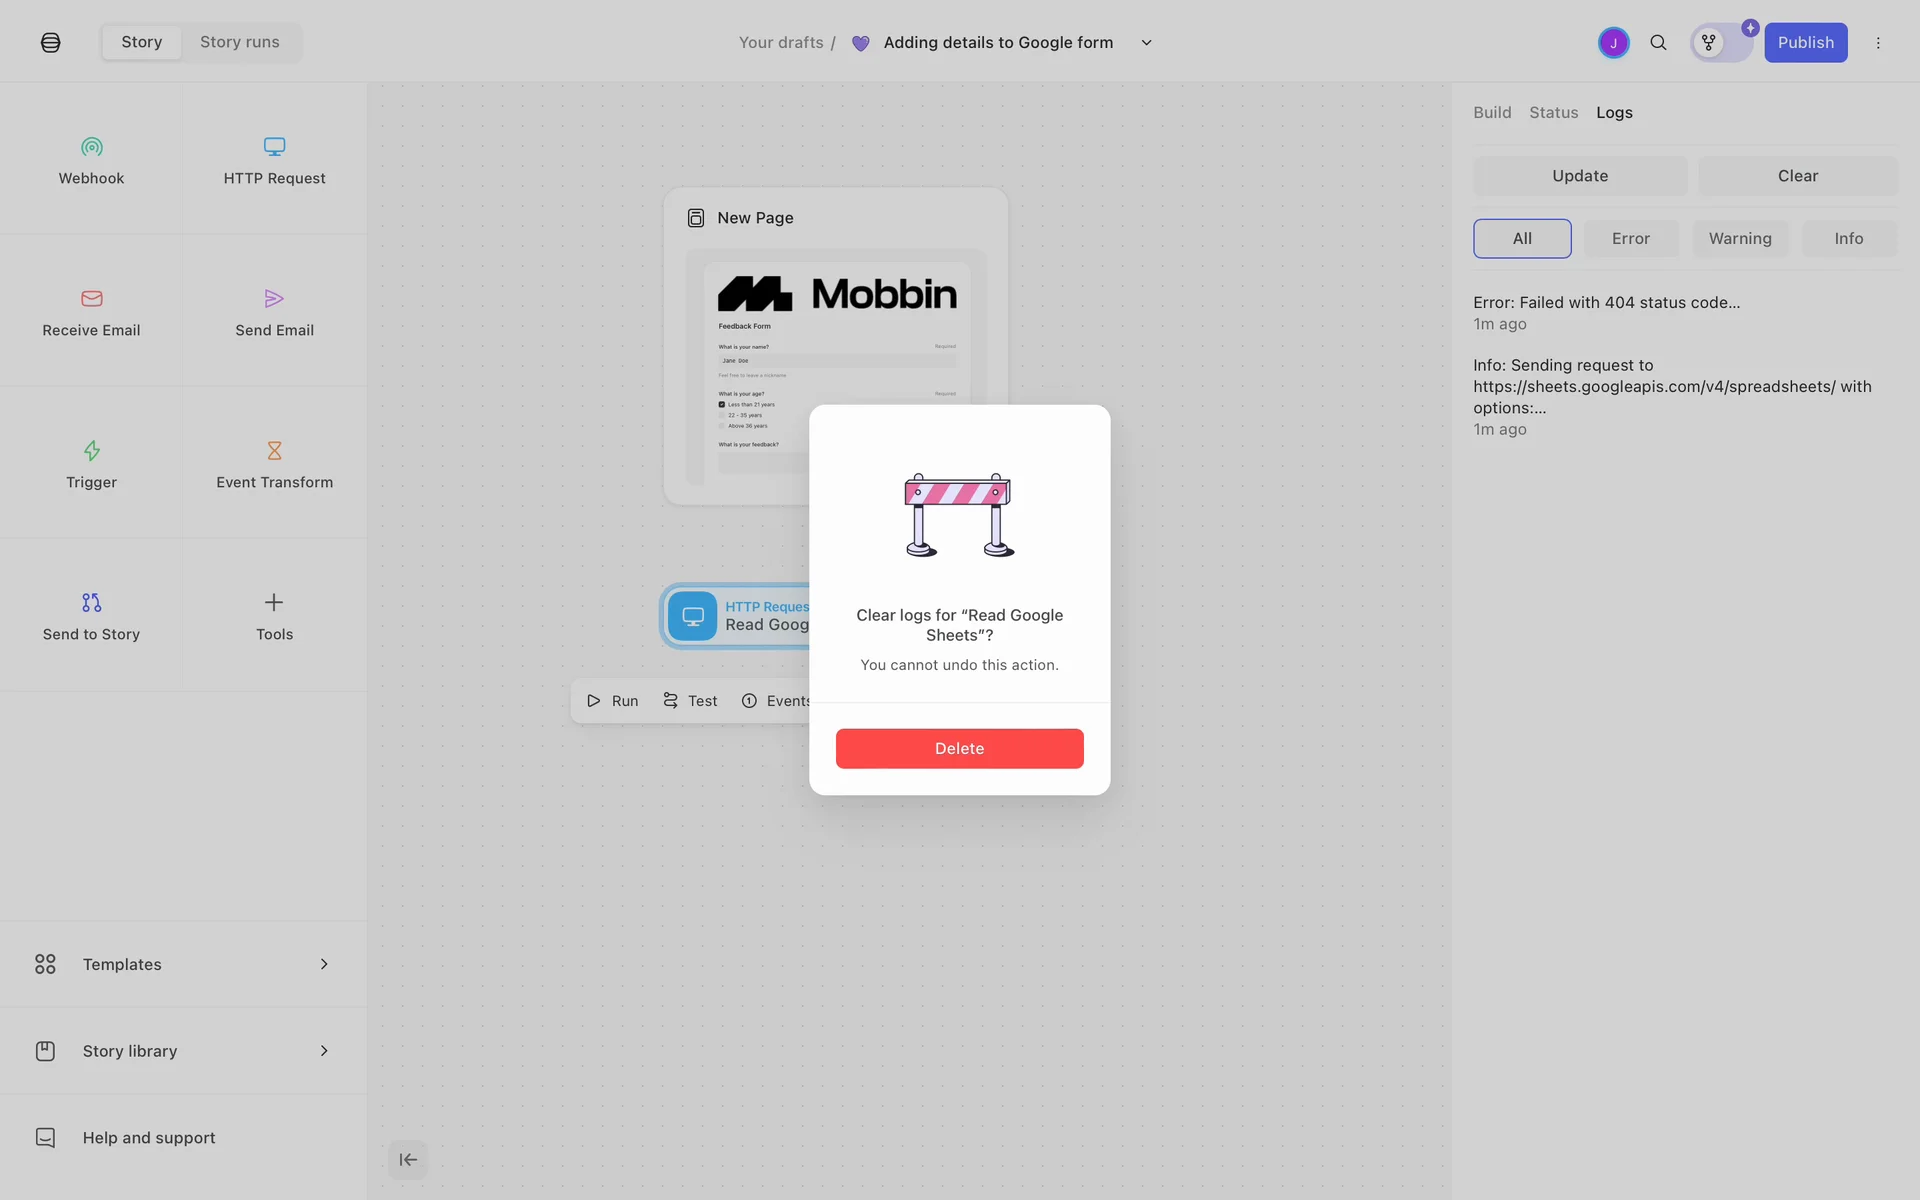Filter logs by Warning

pos(1739,239)
